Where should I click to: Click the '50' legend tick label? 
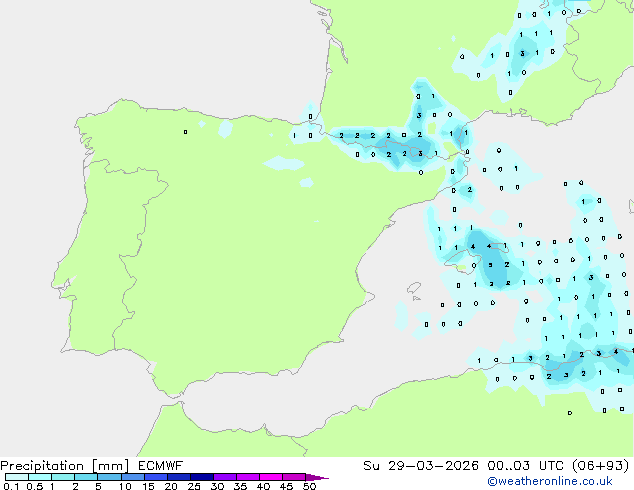click(x=309, y=486)
